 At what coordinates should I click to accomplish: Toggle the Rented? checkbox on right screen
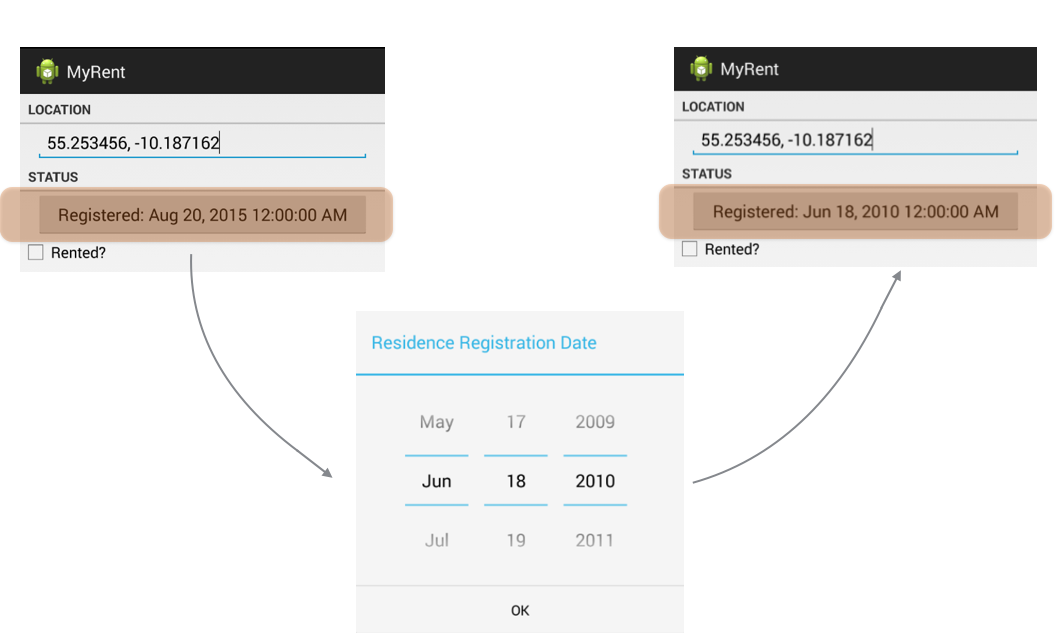[689, 249]
